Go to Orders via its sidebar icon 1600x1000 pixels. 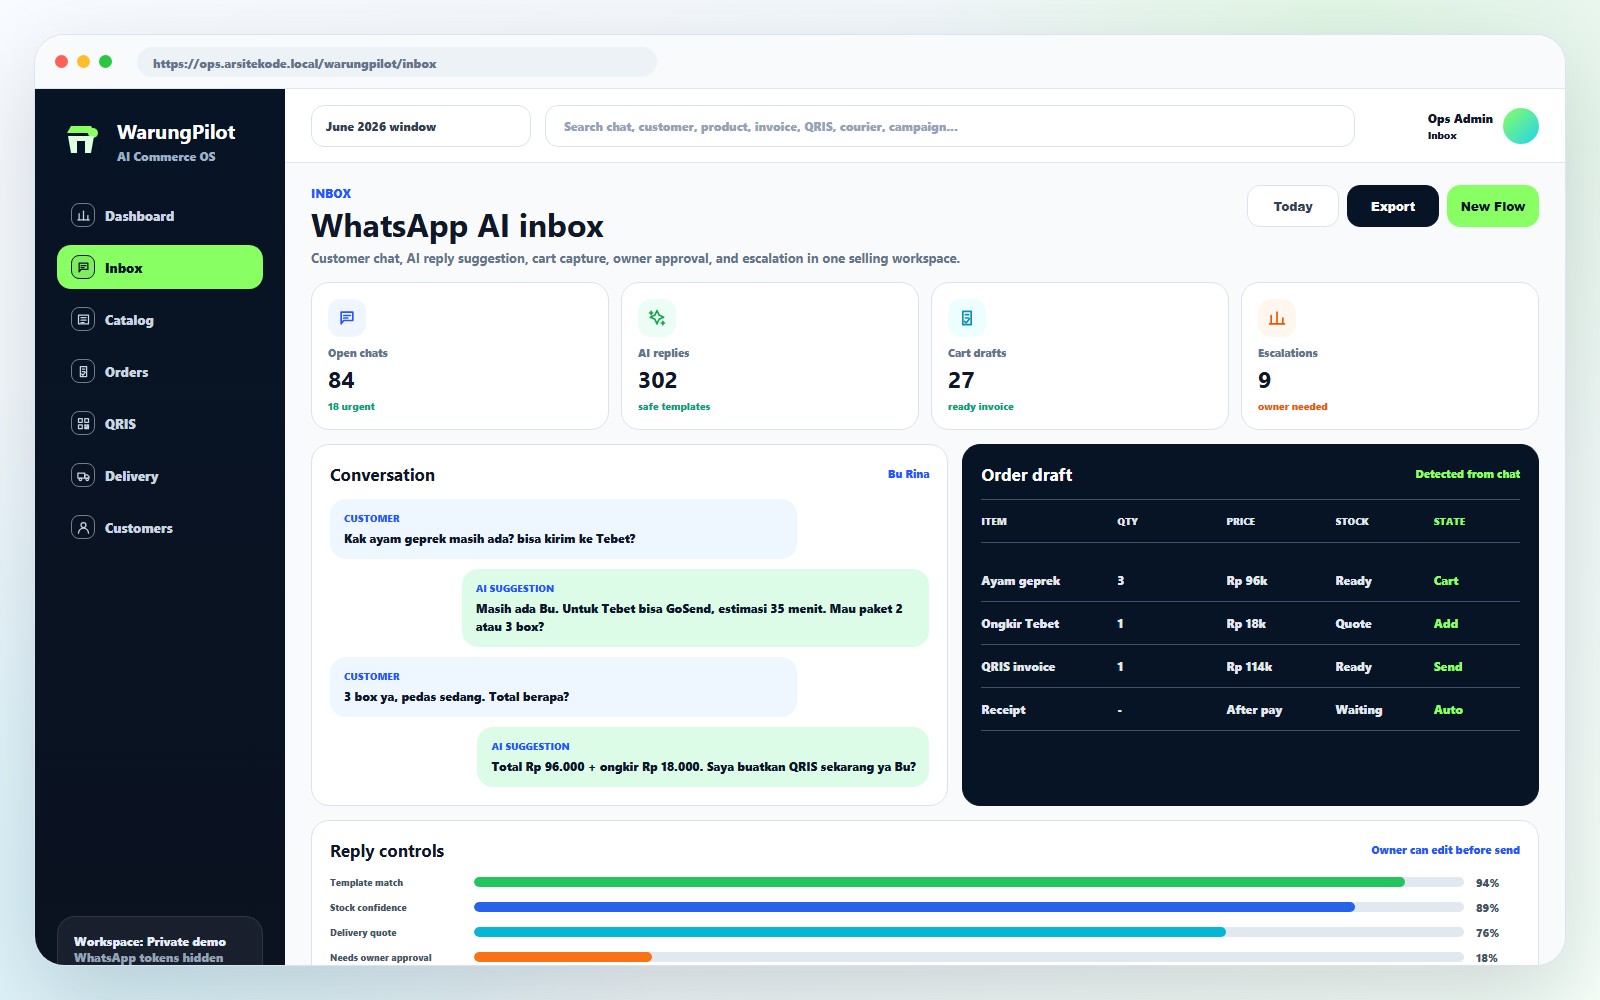(x=83, y=372)
